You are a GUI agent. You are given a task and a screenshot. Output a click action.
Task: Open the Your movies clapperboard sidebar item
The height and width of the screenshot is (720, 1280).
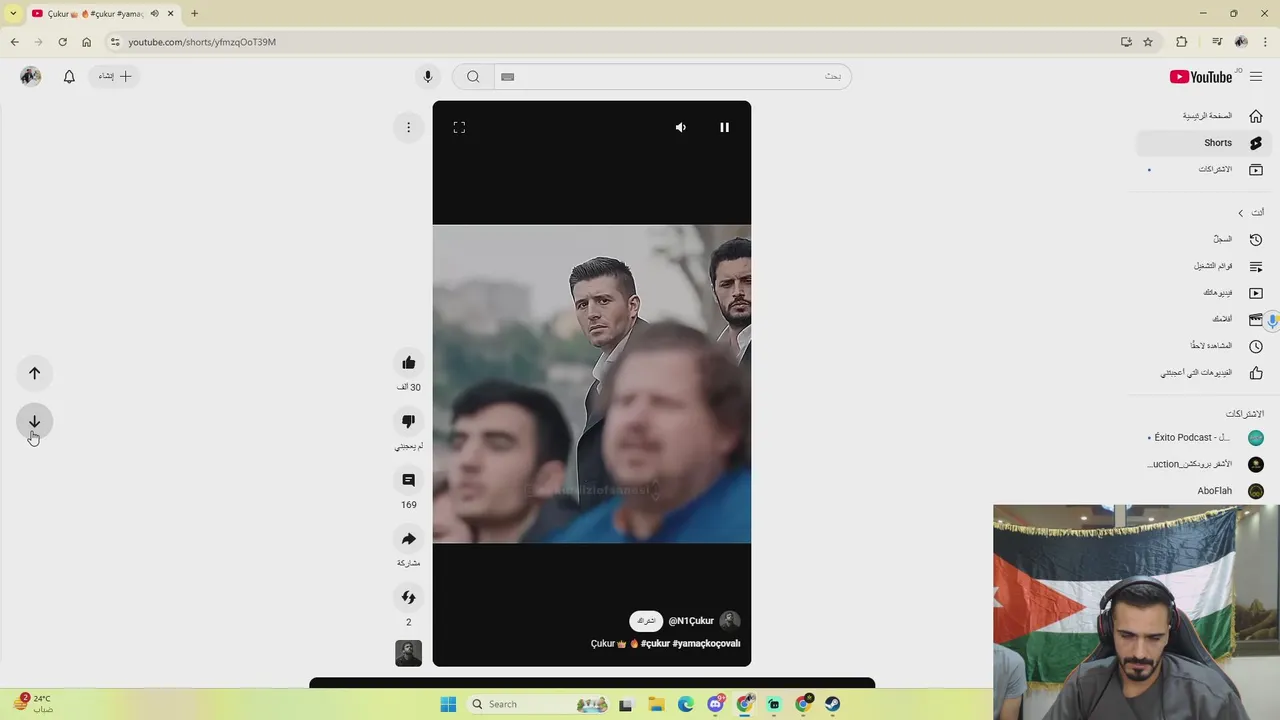tap(1205, 319)
